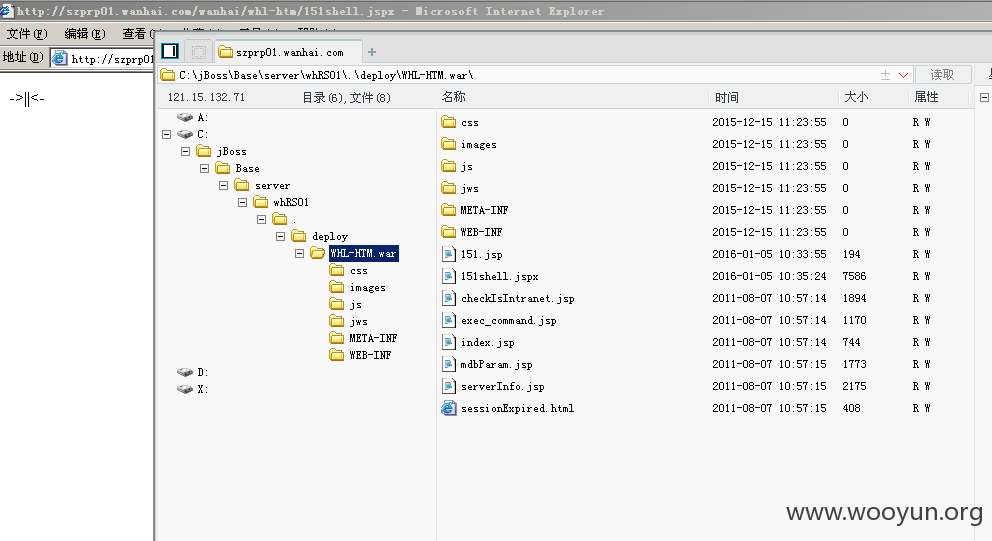Click the checkIsIntranet.jsp file icon

[449, 298]
